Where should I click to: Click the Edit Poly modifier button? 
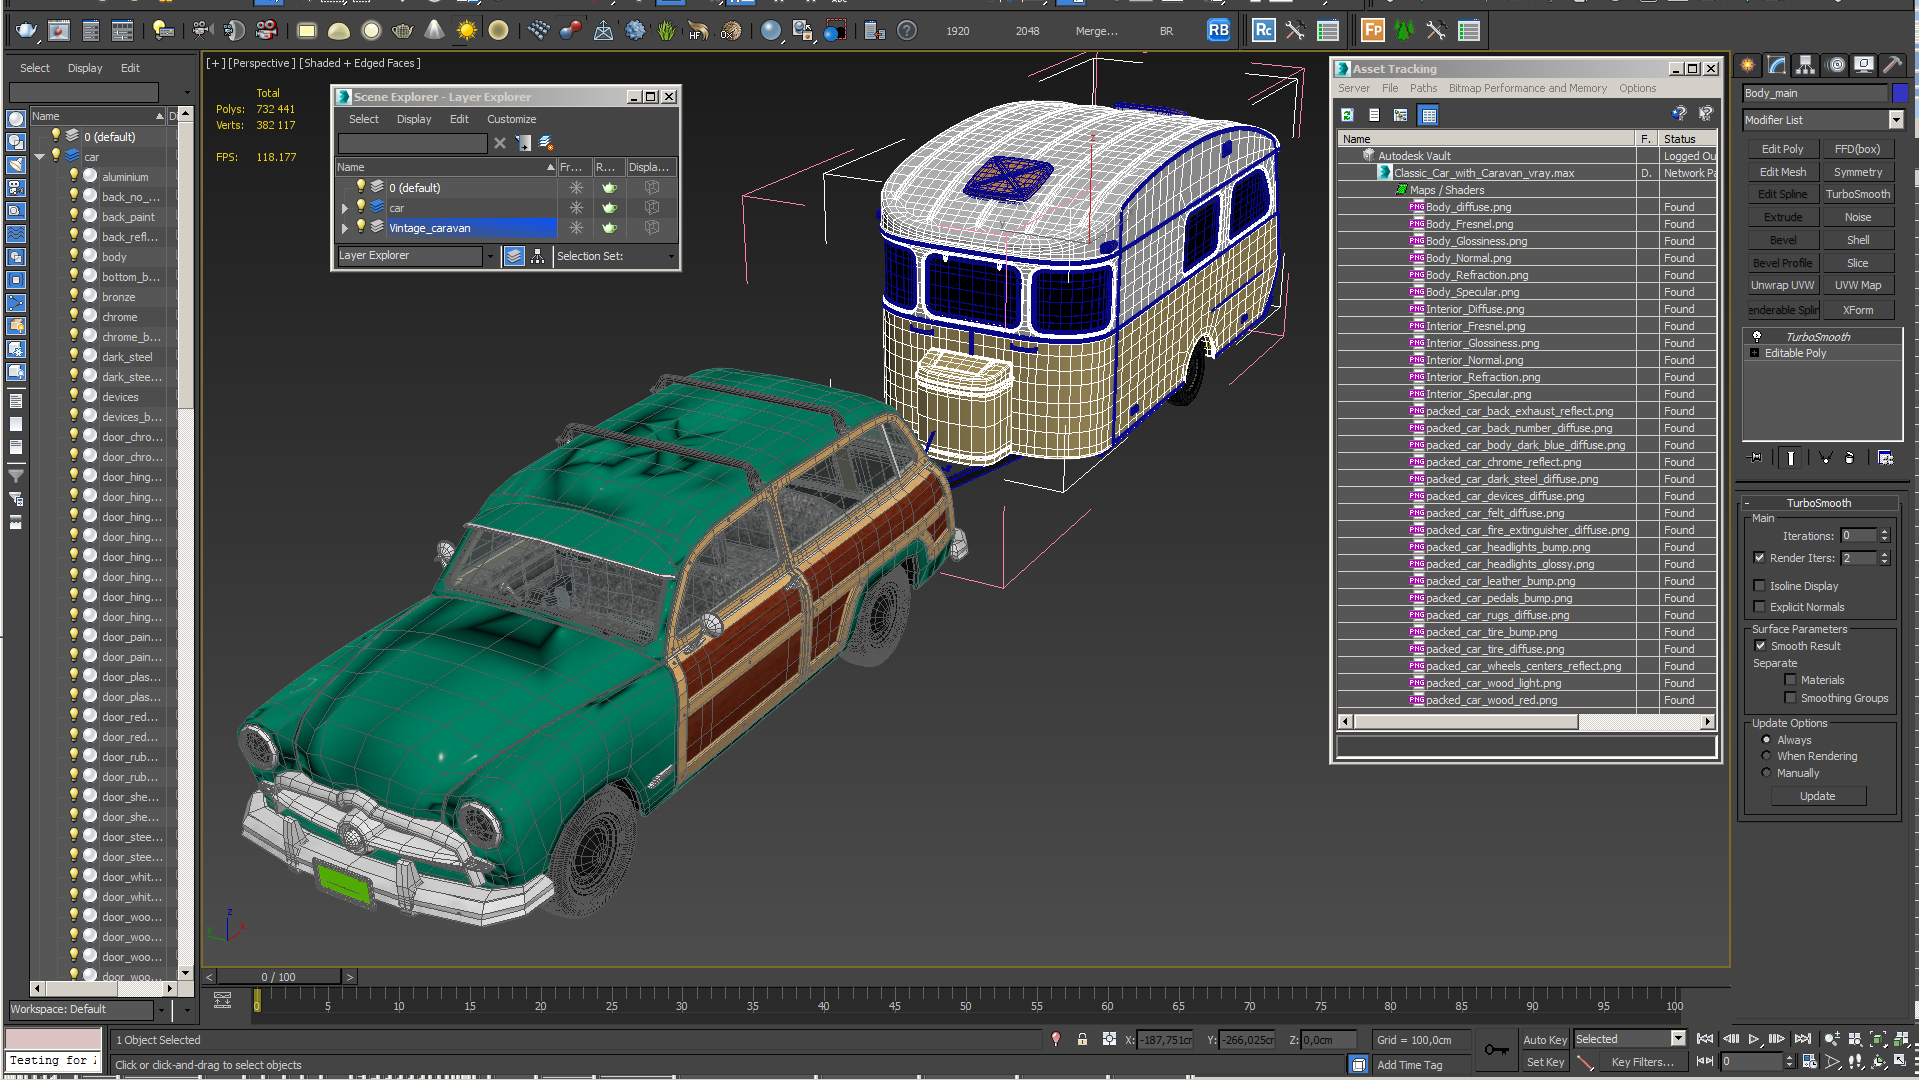[1782, 149]
